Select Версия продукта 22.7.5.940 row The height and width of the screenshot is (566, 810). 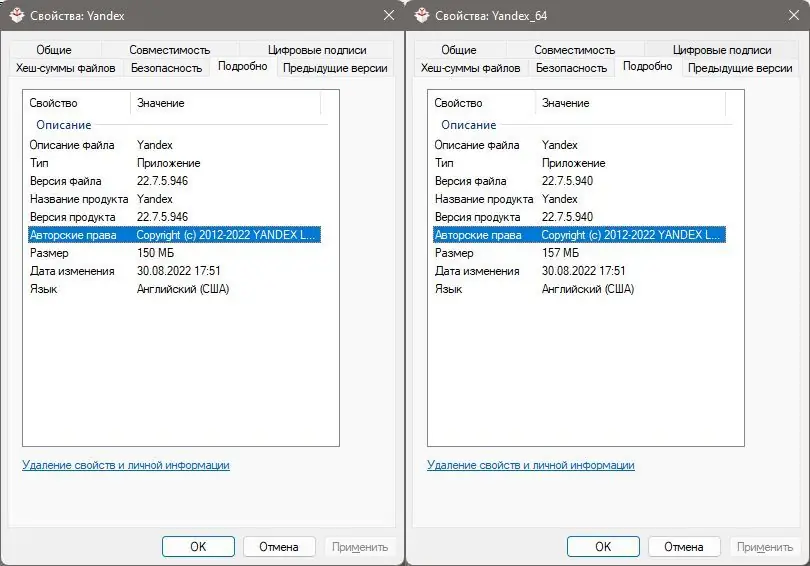580,217
